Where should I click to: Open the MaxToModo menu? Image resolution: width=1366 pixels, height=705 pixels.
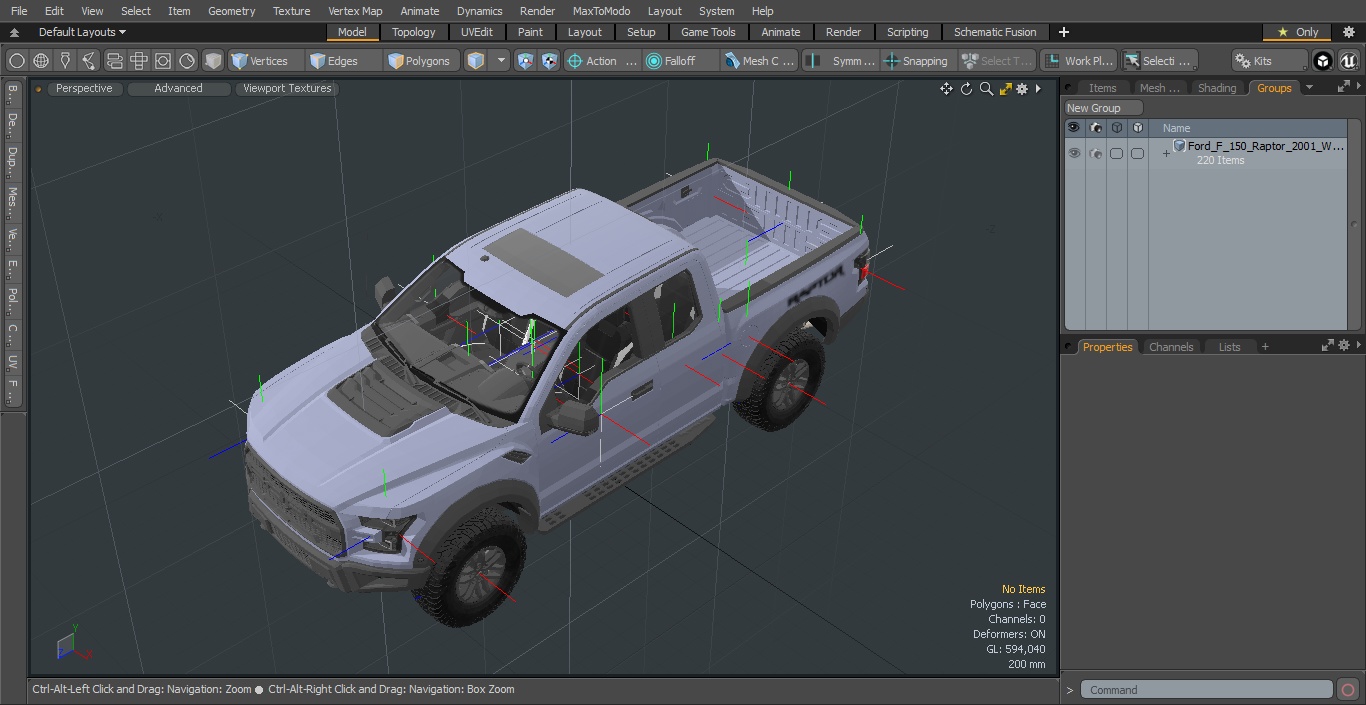click(x=601, y=11)
